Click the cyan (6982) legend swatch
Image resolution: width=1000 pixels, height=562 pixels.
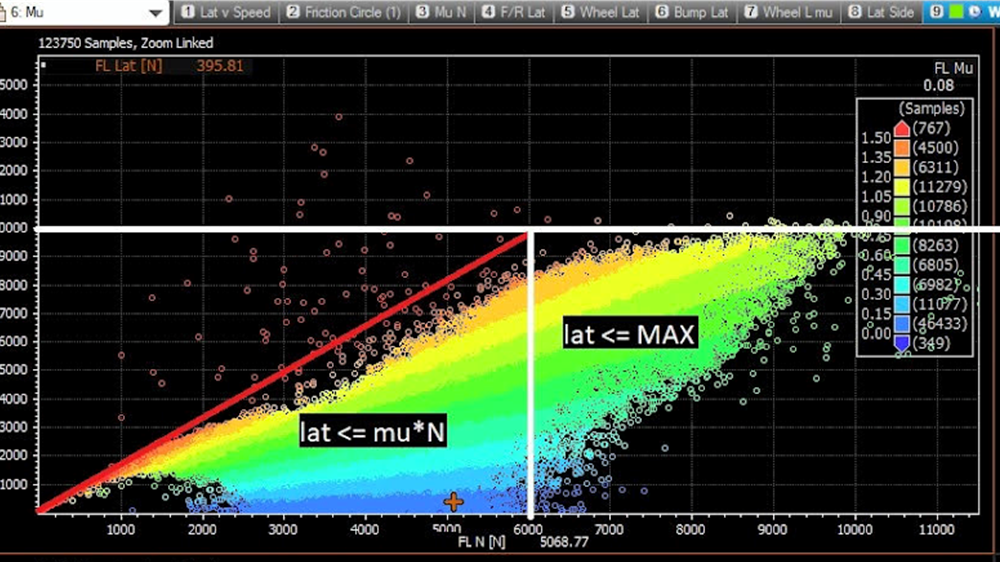click(x=901, y=285)
